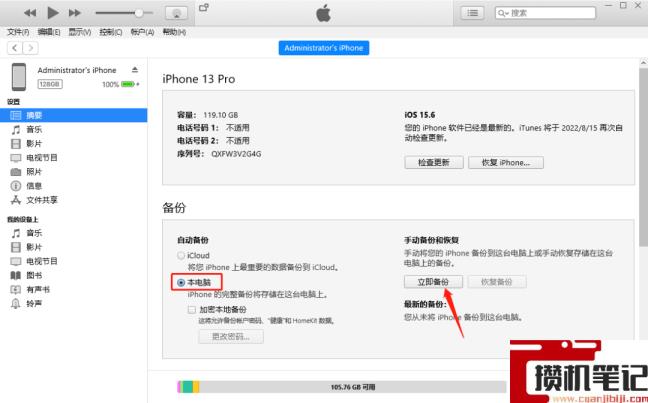
Task: Click the iOS 15.6 version label
Action: click(x=419, y=115)
